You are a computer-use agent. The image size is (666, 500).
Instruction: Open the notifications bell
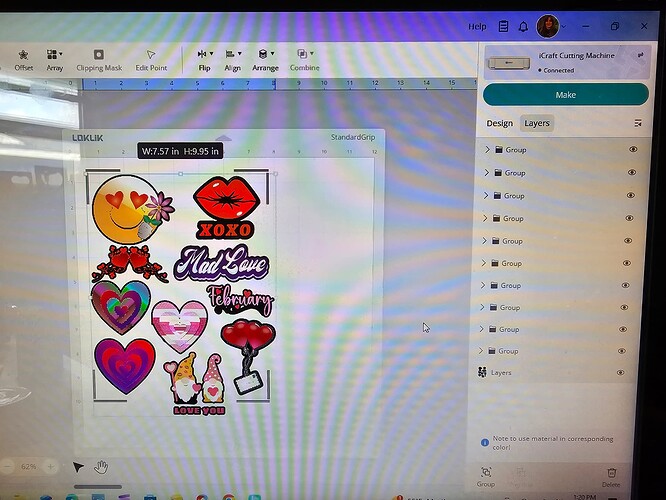(x=523, y=27)
